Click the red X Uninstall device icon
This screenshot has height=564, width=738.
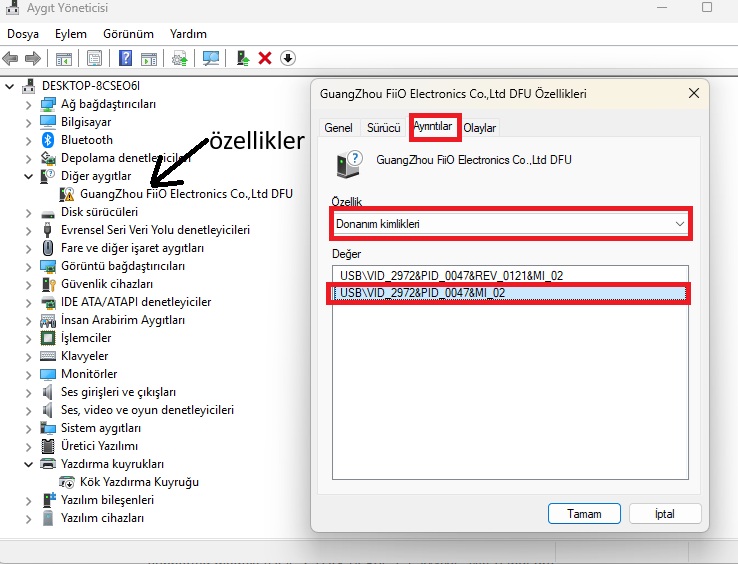[x=265, y=58]
